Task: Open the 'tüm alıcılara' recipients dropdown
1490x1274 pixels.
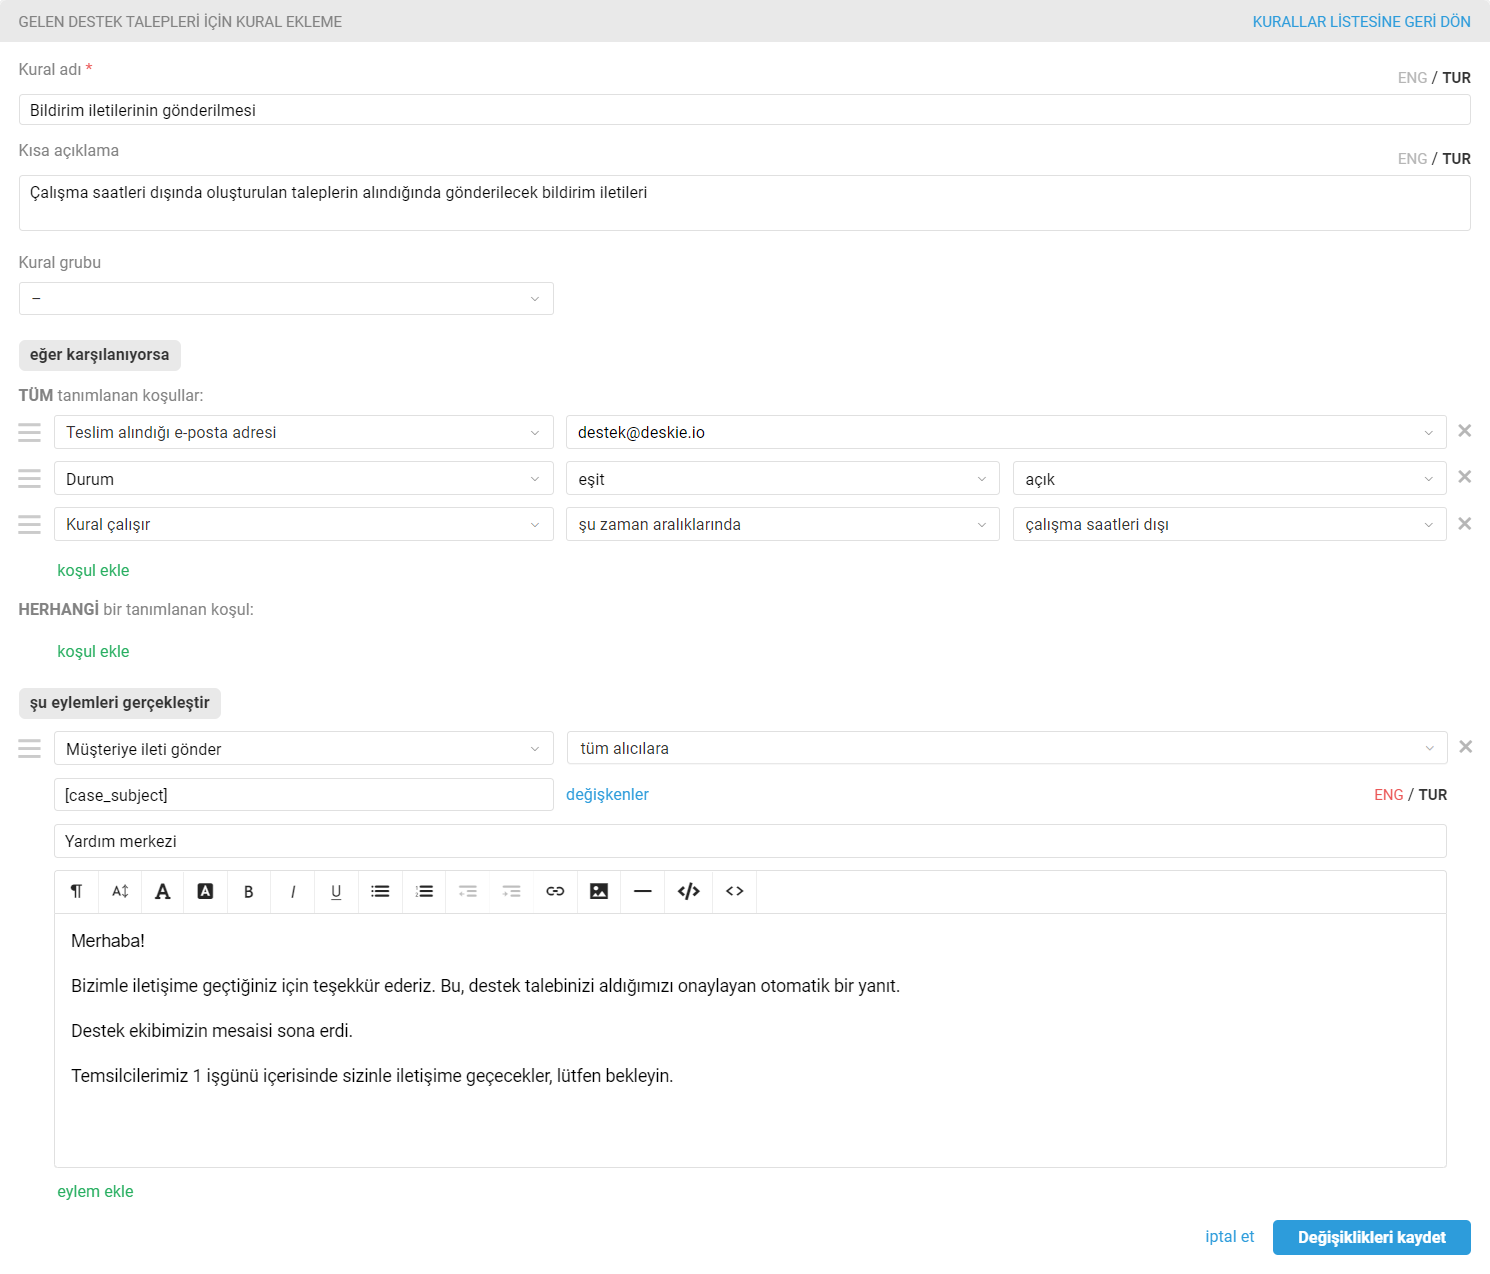Action: tap(1006, 749)
